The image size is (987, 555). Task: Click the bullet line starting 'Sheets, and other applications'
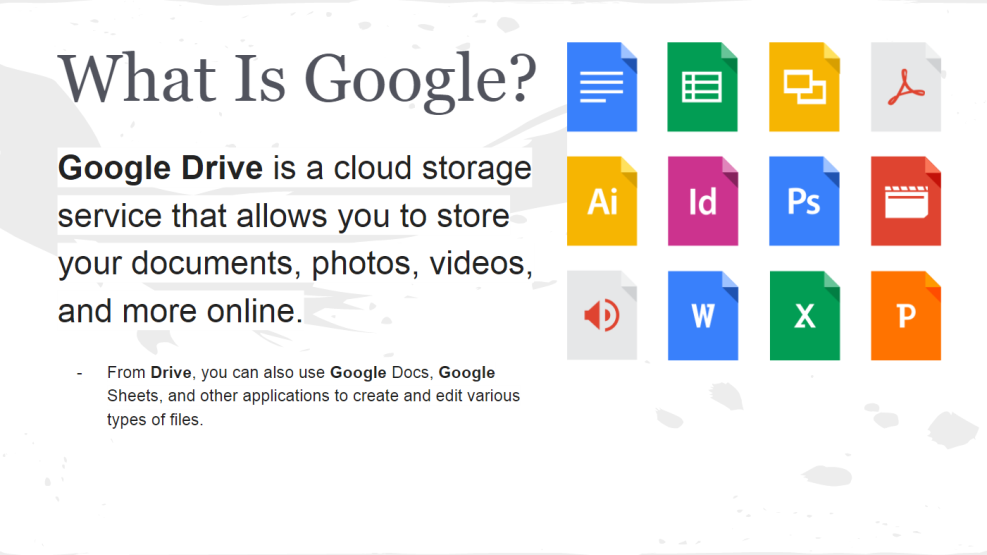tap(313, 396)
